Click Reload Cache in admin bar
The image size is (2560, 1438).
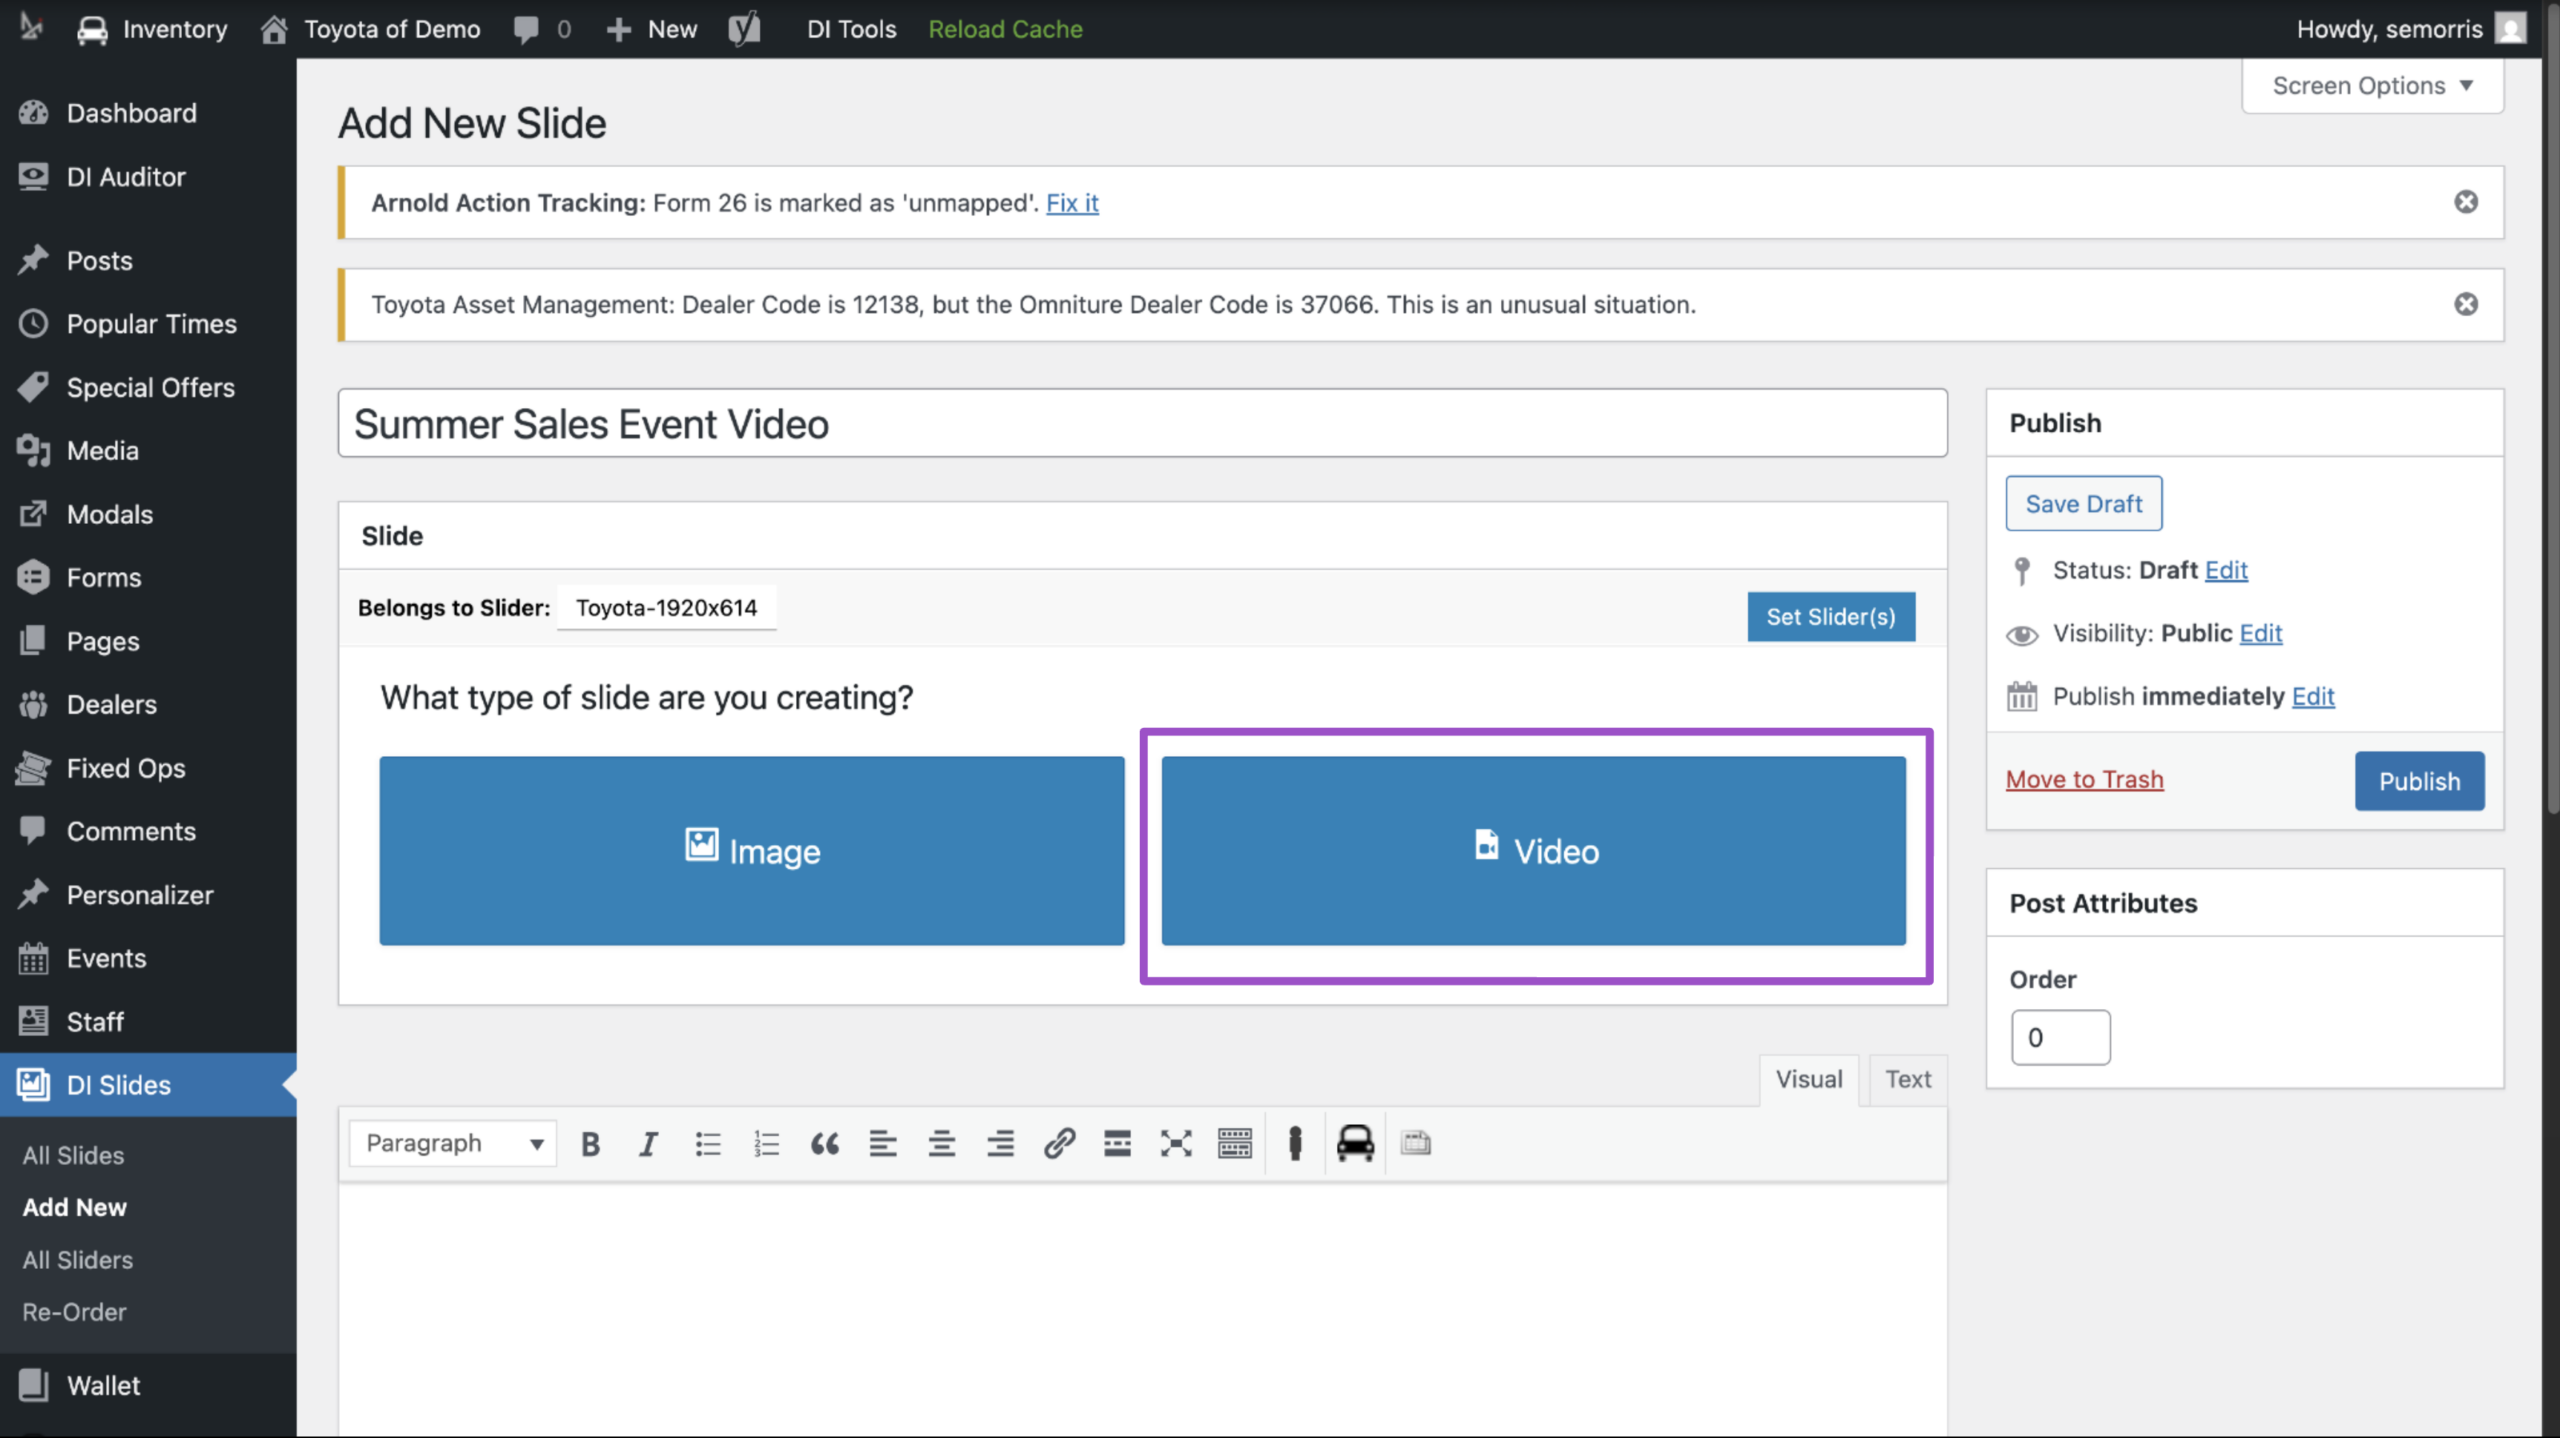(x=1005, y=29)
